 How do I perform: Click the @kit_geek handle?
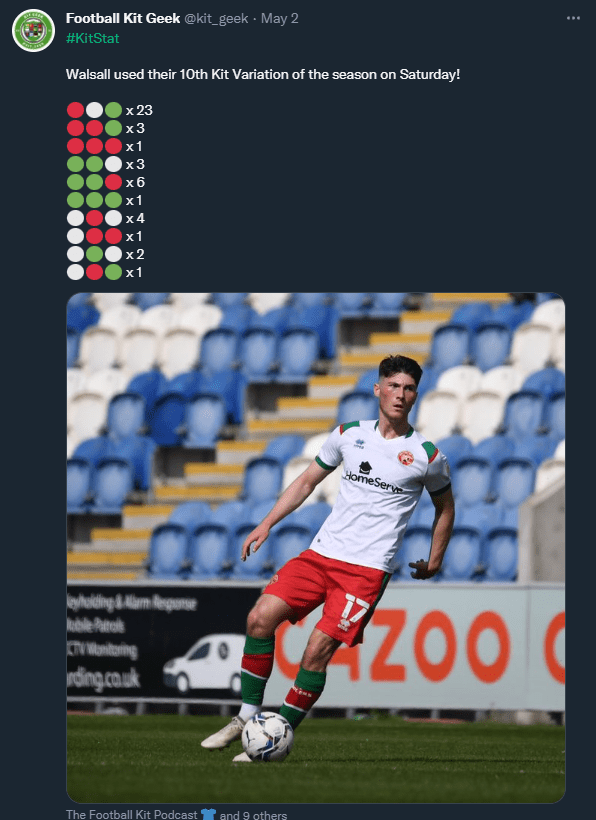point(216,18)
